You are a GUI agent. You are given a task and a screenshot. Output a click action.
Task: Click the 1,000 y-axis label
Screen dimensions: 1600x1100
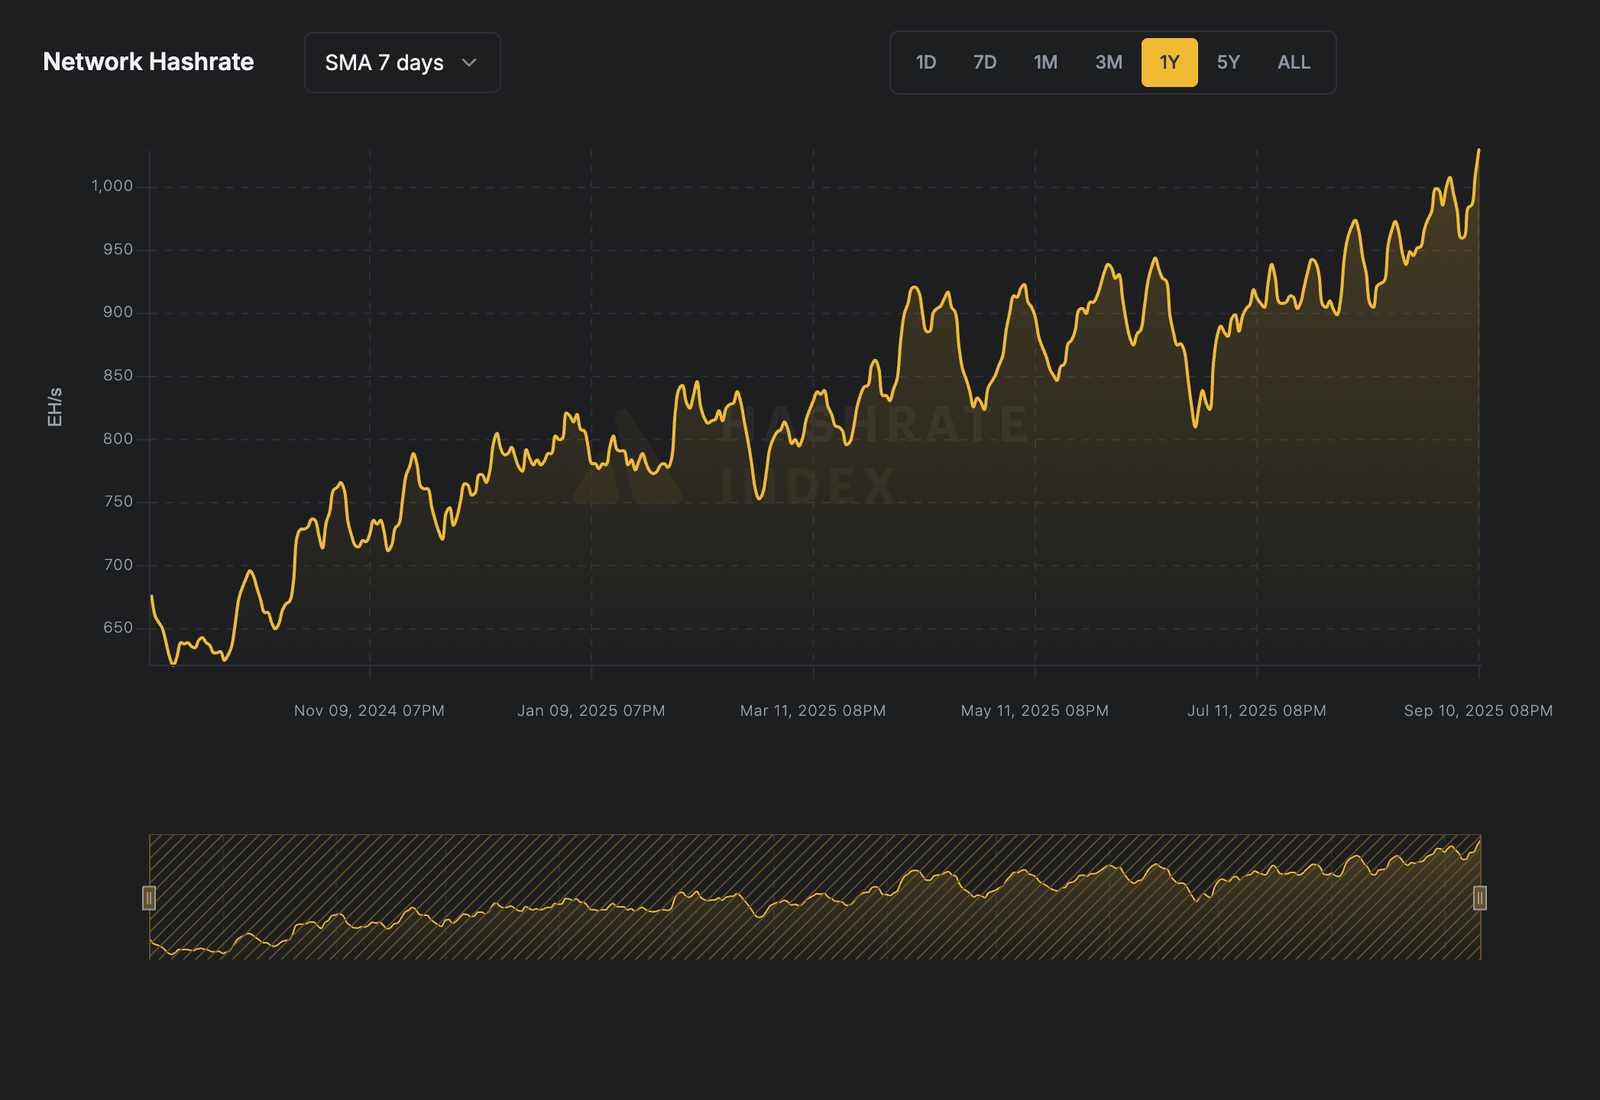click(x=112, y=186)
